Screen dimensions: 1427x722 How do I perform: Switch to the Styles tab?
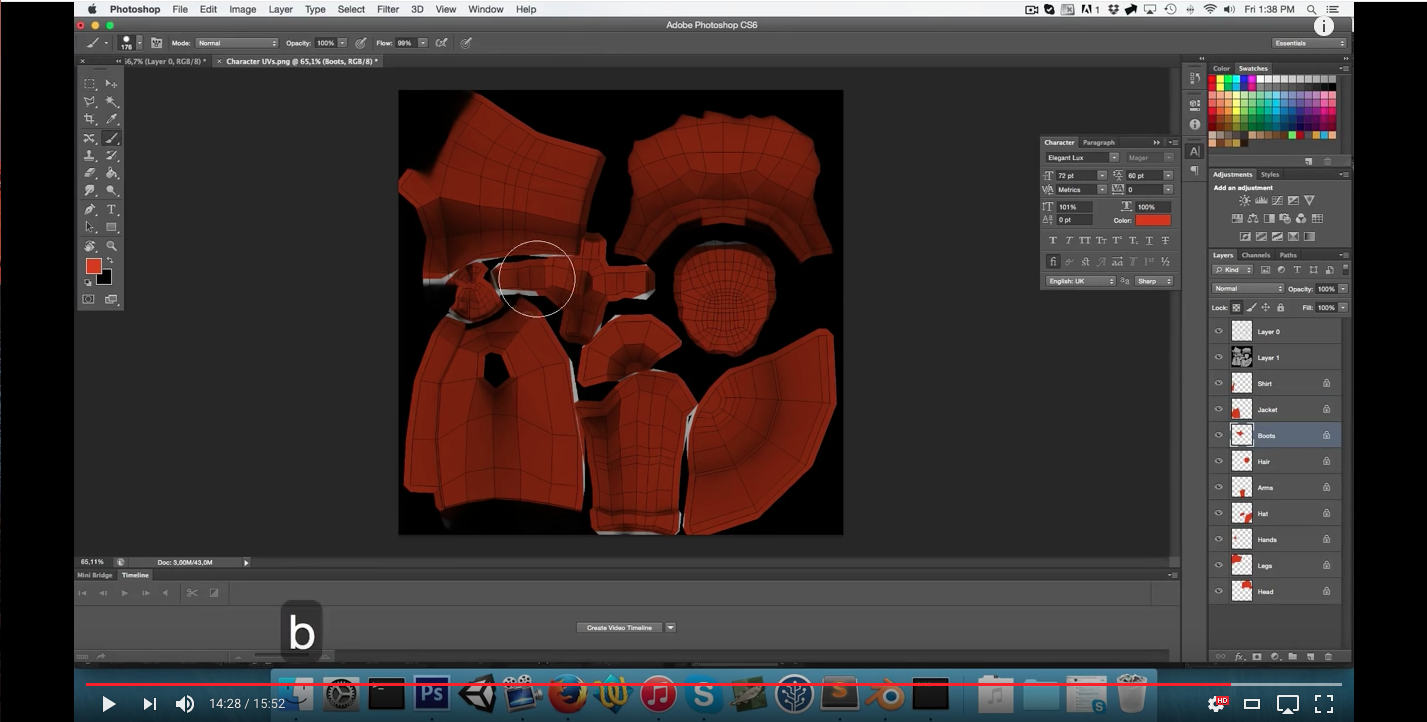coord(1269,174)
